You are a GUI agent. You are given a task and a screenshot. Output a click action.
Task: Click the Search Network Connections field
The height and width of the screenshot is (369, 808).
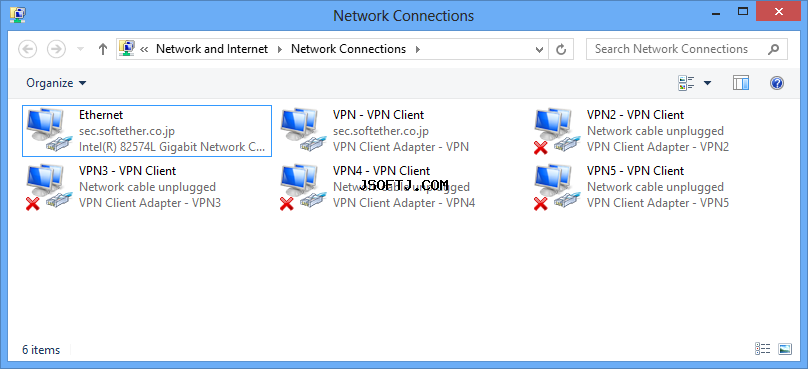(x=686, y=49)
